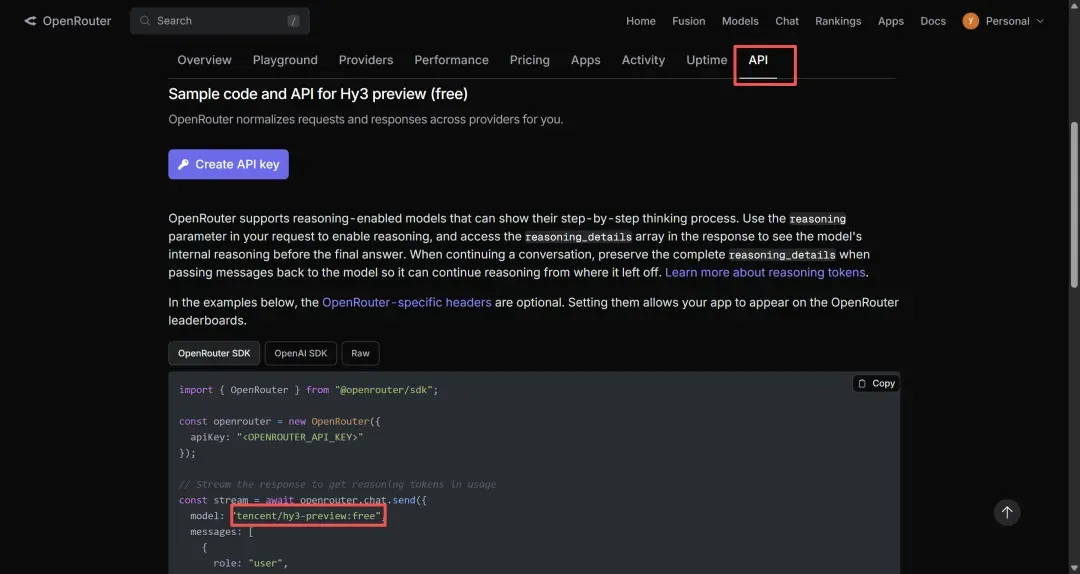Select the Raw code tab

pyautogui.click(x=360, y=353)
